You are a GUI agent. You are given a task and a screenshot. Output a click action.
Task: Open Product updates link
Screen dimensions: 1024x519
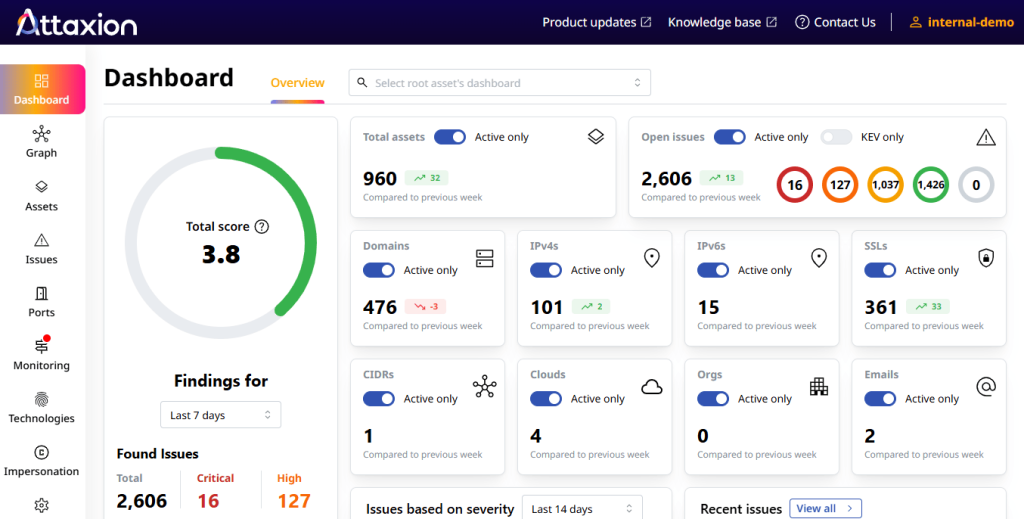point(596,22)
